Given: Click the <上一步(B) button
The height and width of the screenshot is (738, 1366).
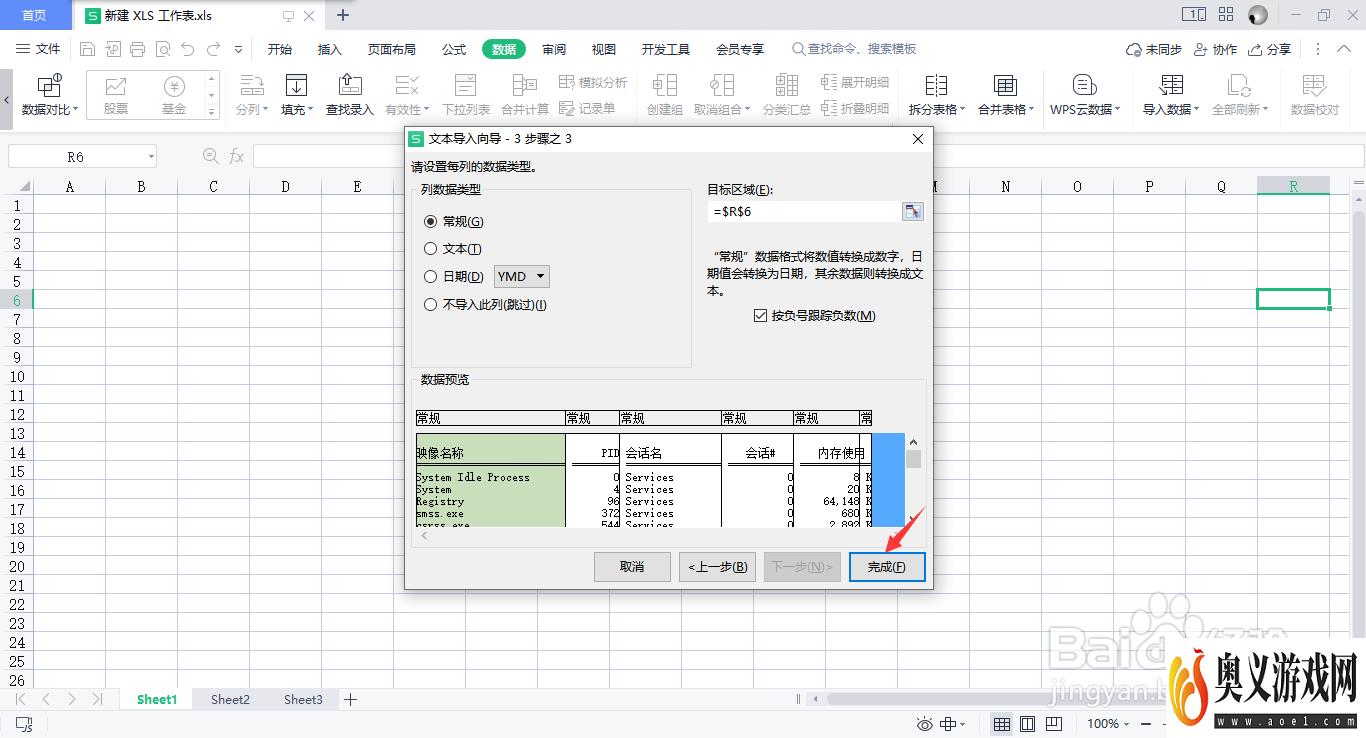Looking at the screenshot, I should [717, 567].
